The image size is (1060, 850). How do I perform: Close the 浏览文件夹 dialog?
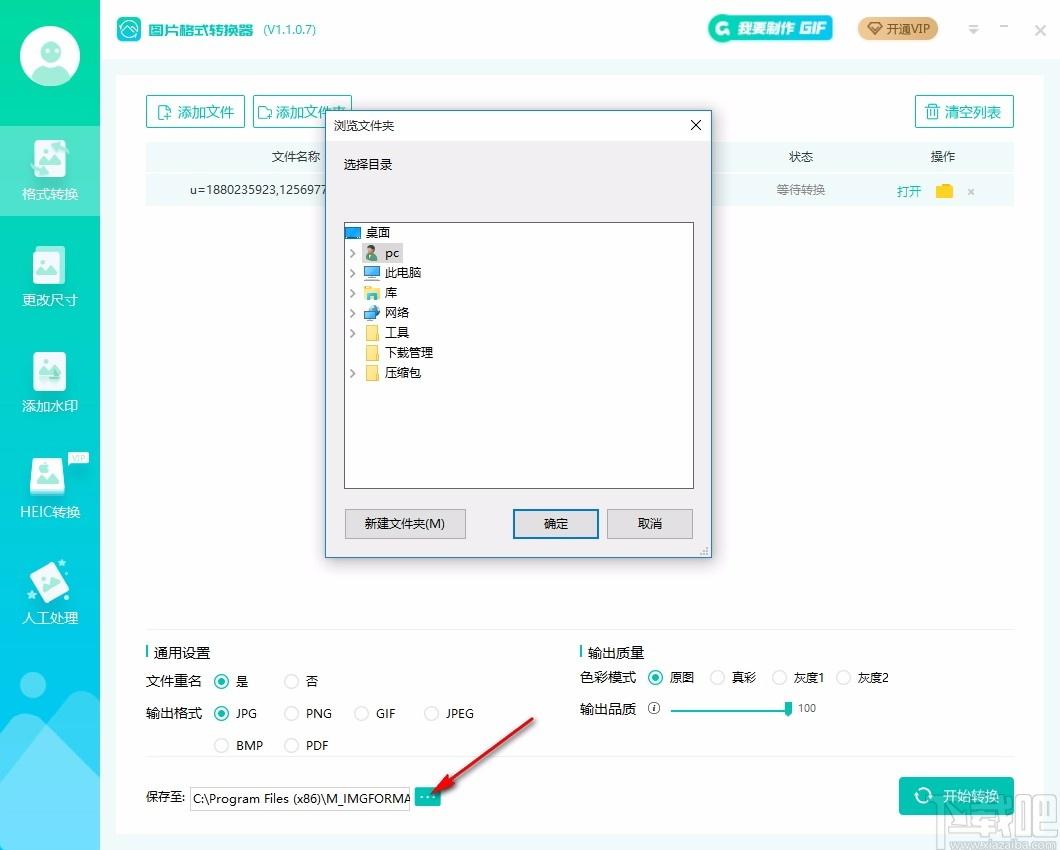(696, 125)
